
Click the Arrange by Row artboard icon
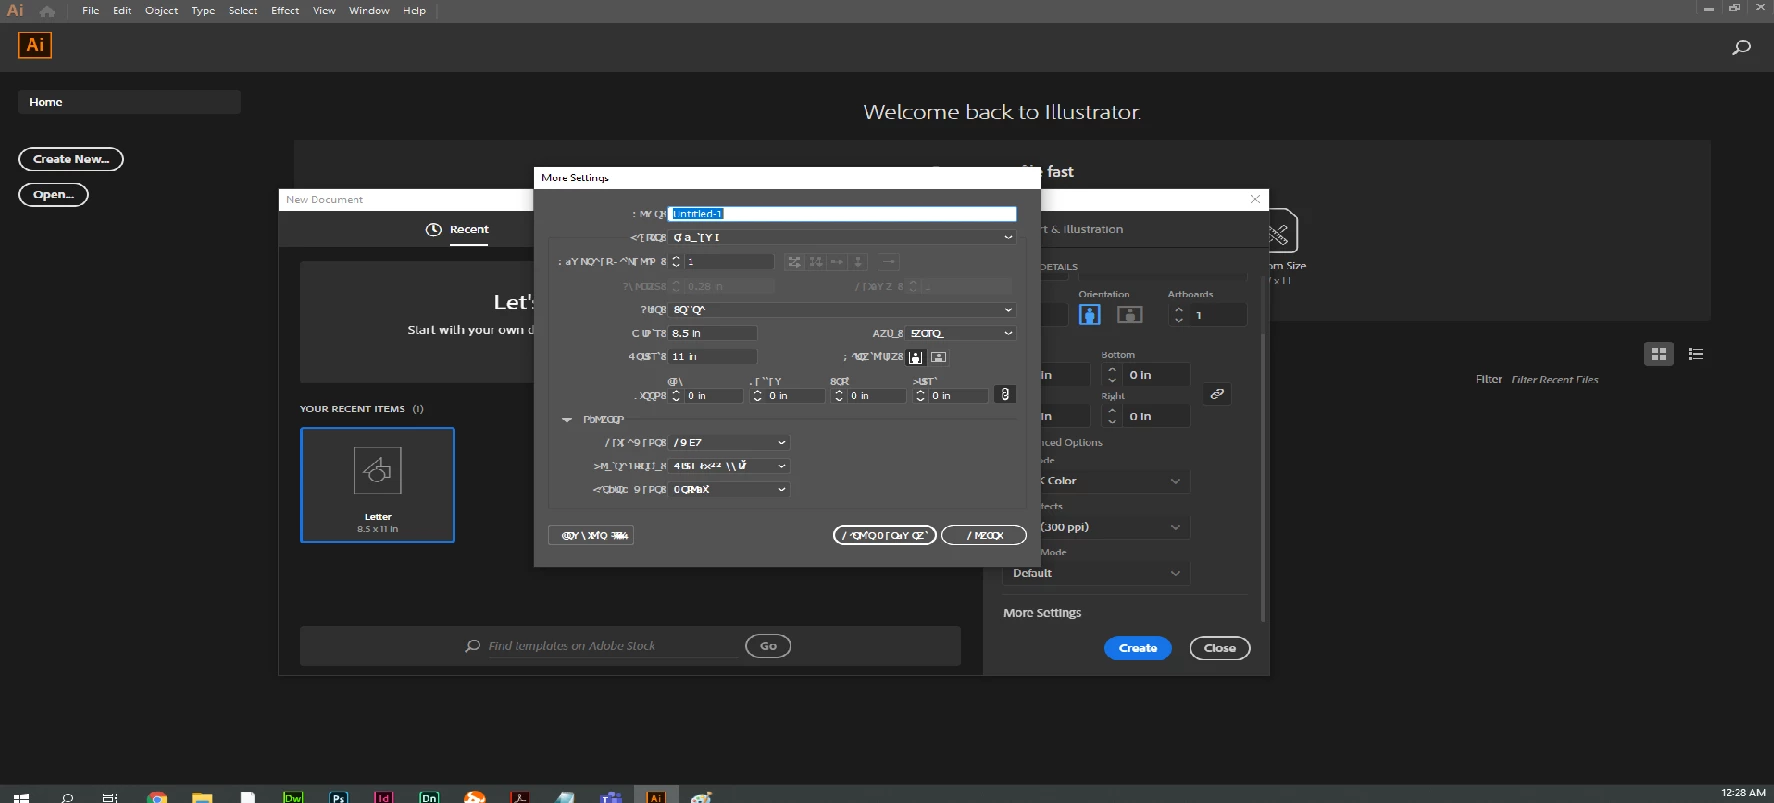coord(837,262)
